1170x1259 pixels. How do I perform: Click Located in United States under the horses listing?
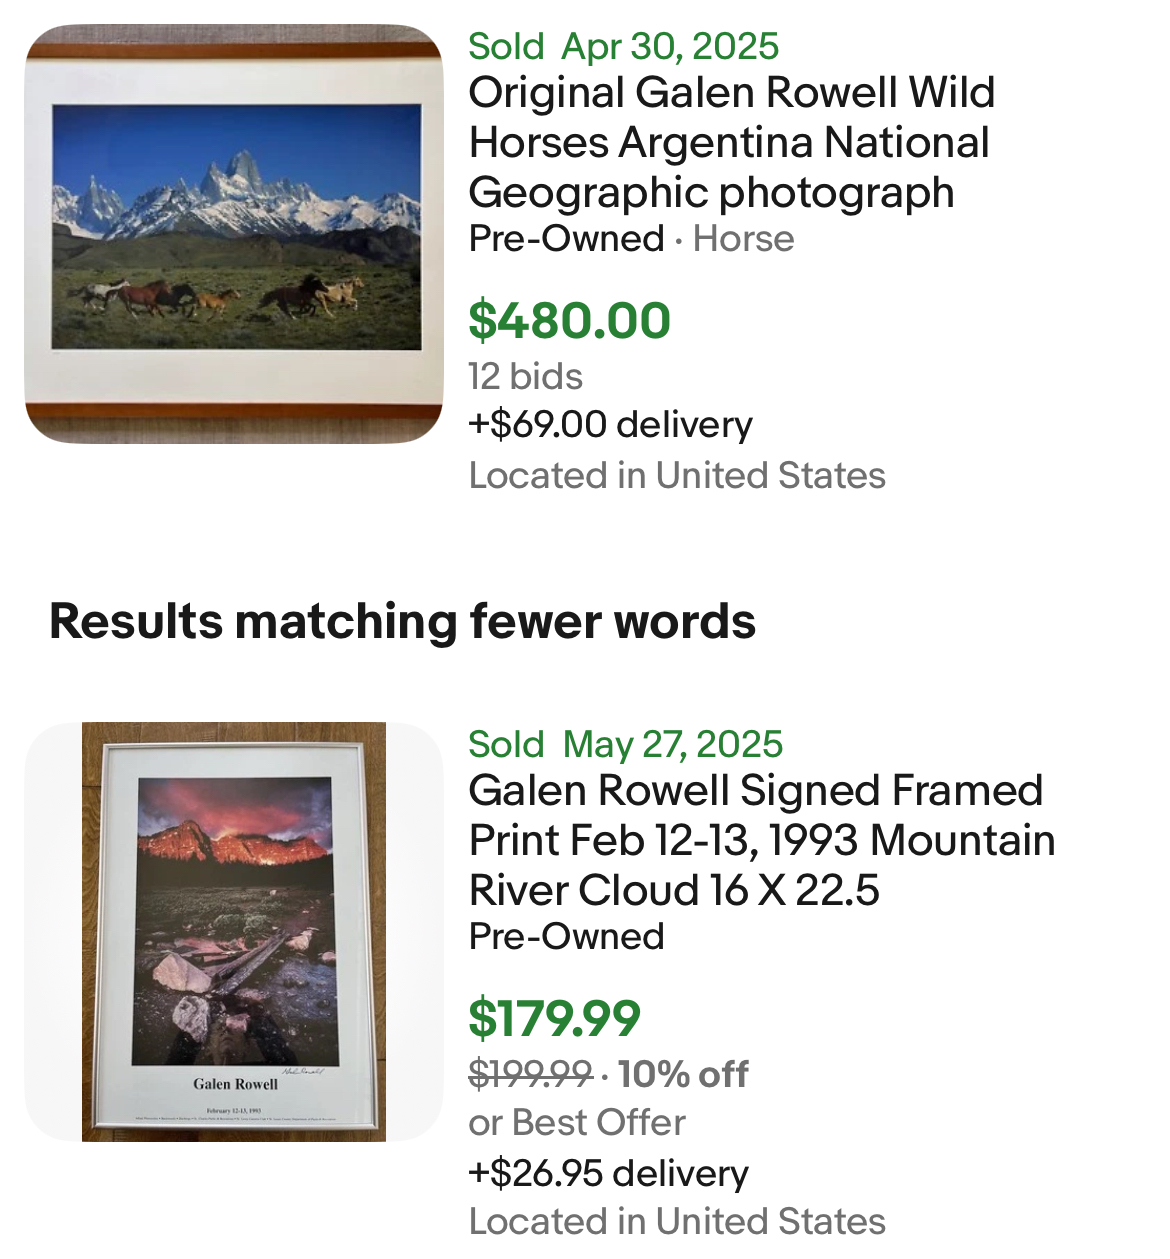tap(677, 476)
